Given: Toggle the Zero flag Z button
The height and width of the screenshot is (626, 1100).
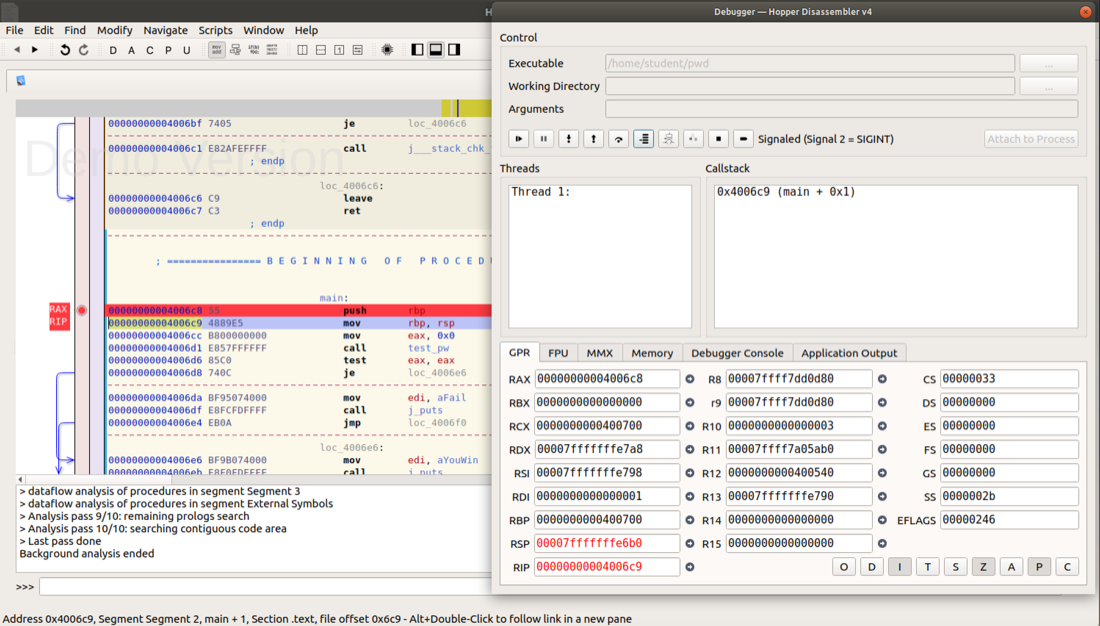Looking at the screenshot, I should click(983, 567).
